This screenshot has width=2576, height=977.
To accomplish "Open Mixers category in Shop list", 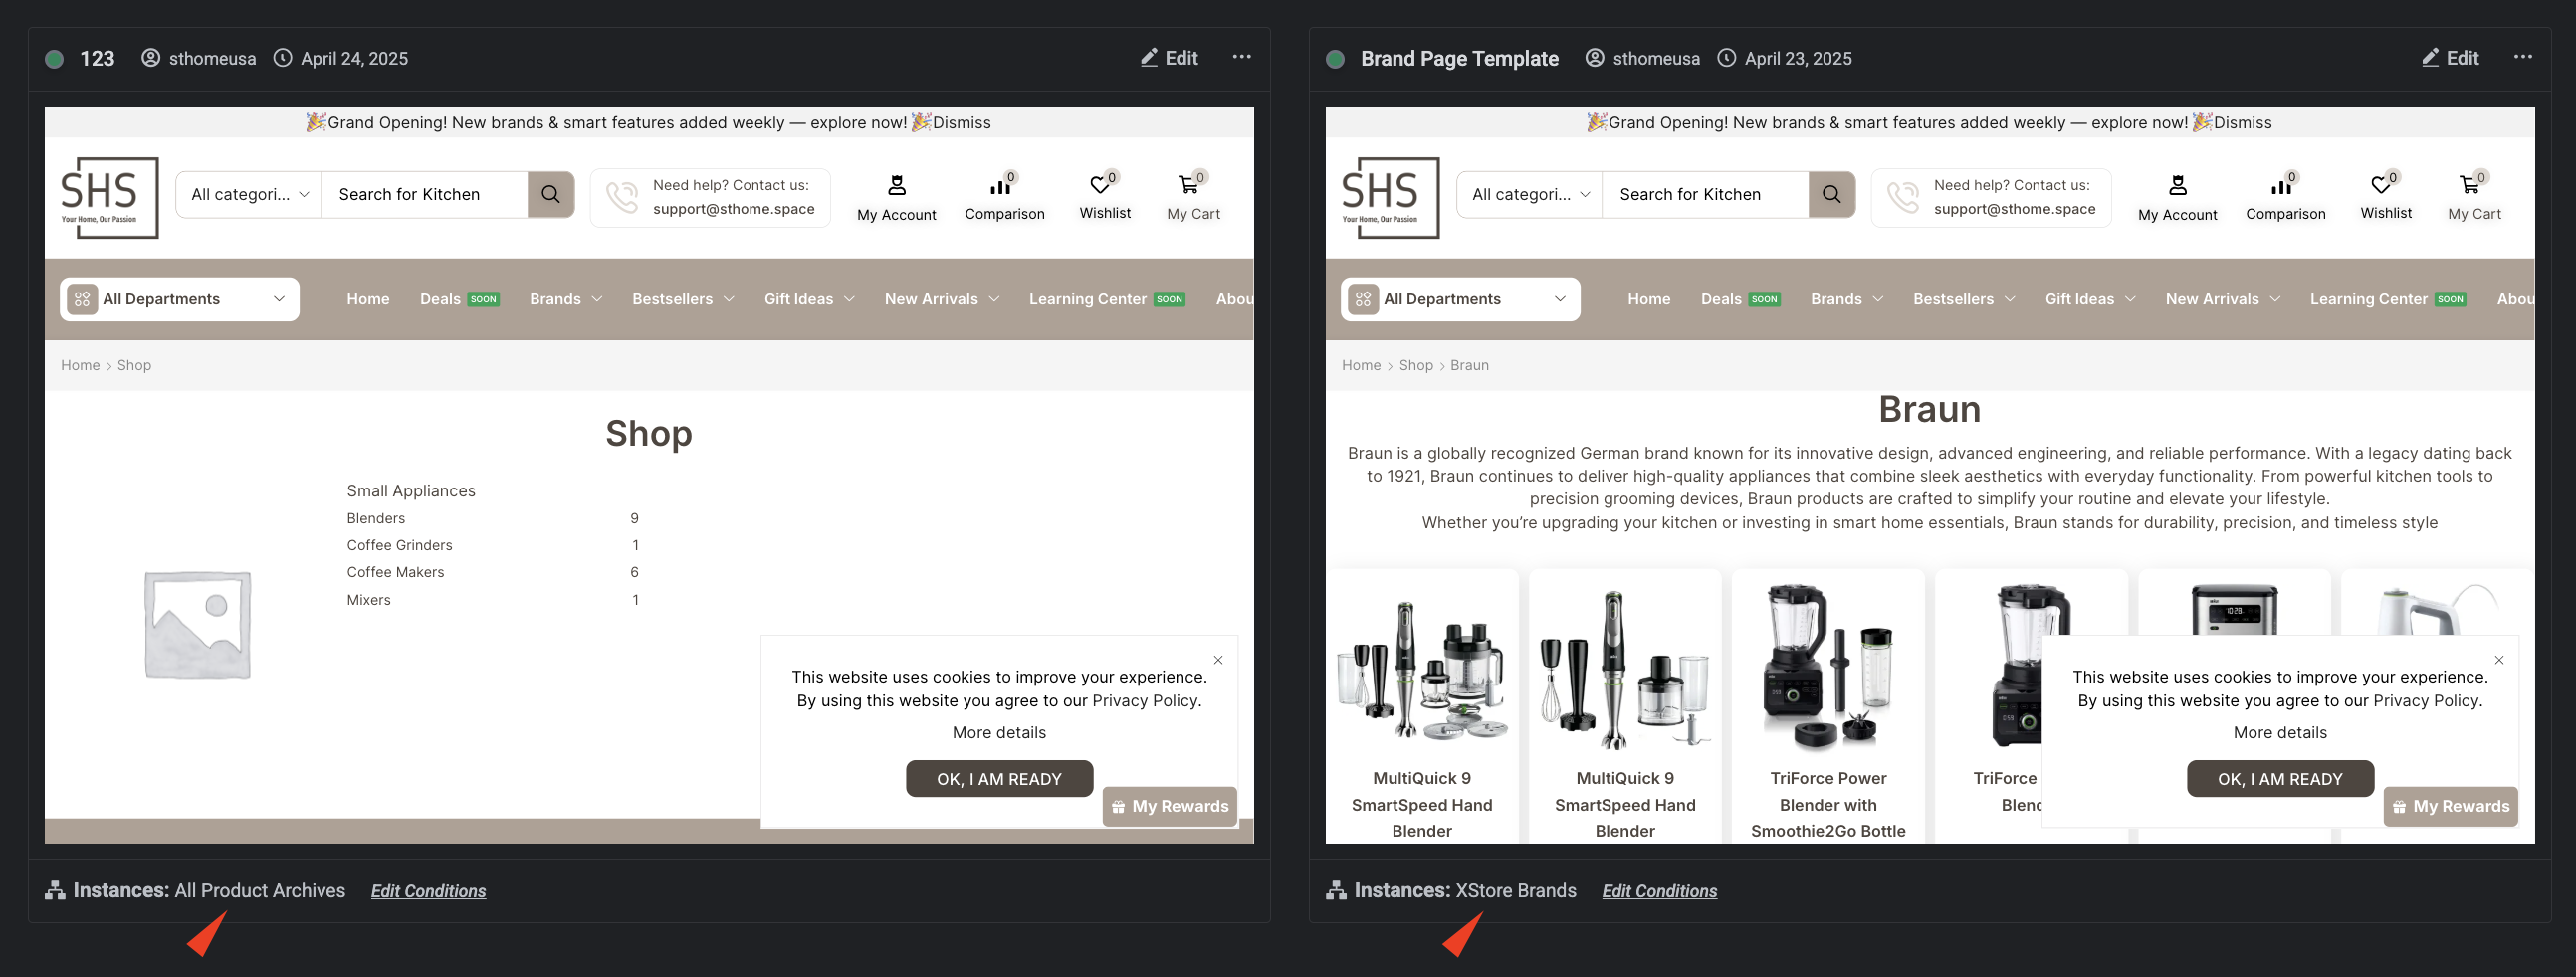I will click(368, 600).
